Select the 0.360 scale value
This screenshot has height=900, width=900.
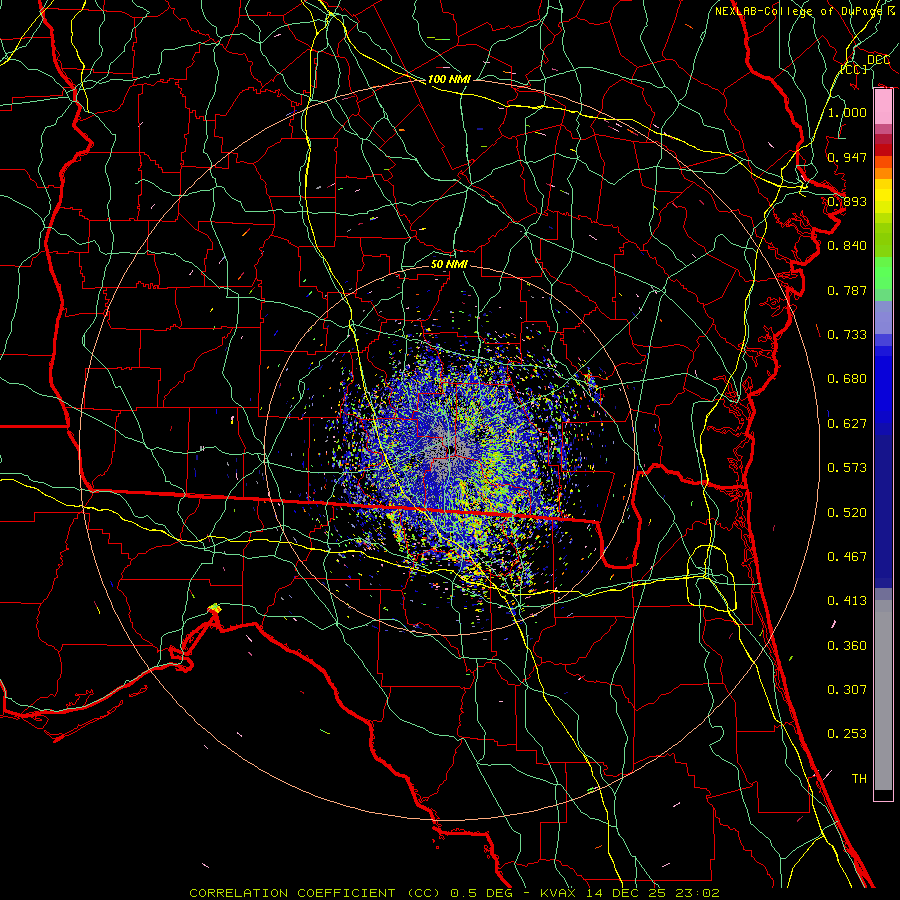pyautogui.click(x=847, y=646)
